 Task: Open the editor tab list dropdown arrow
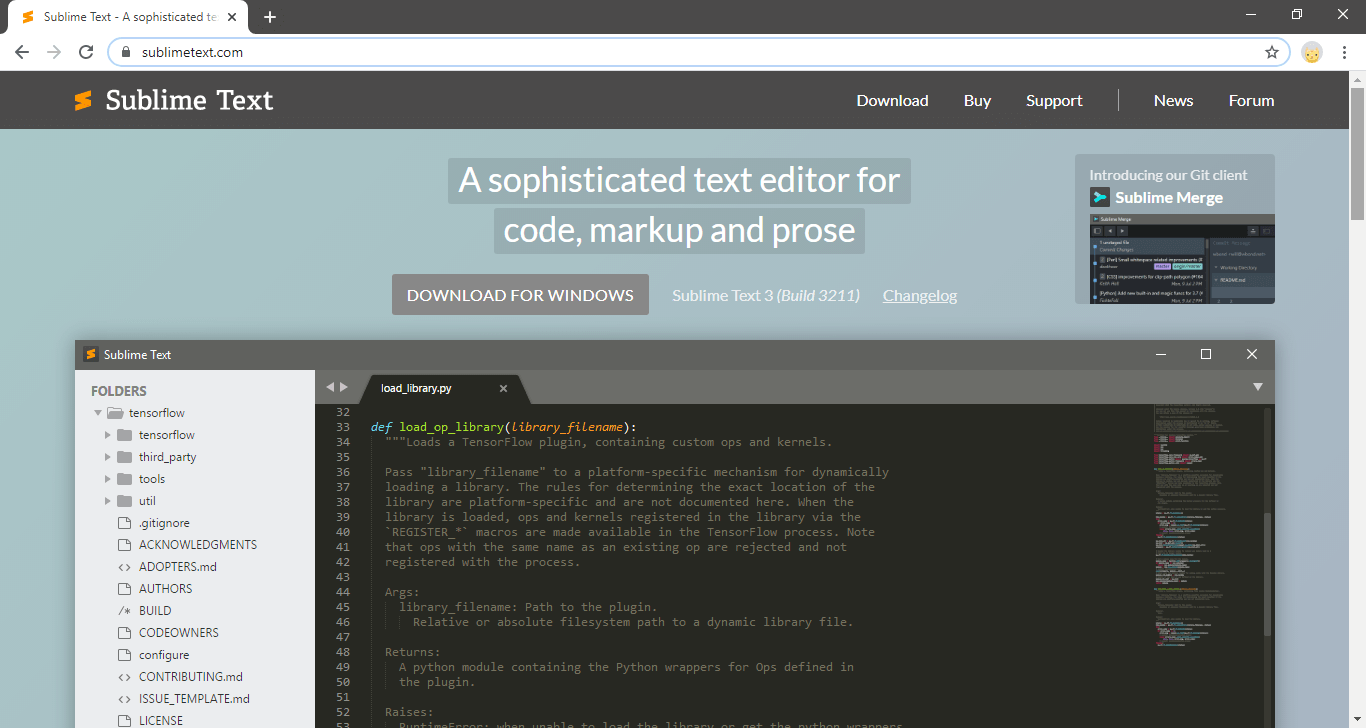[x=1258, y=387]
